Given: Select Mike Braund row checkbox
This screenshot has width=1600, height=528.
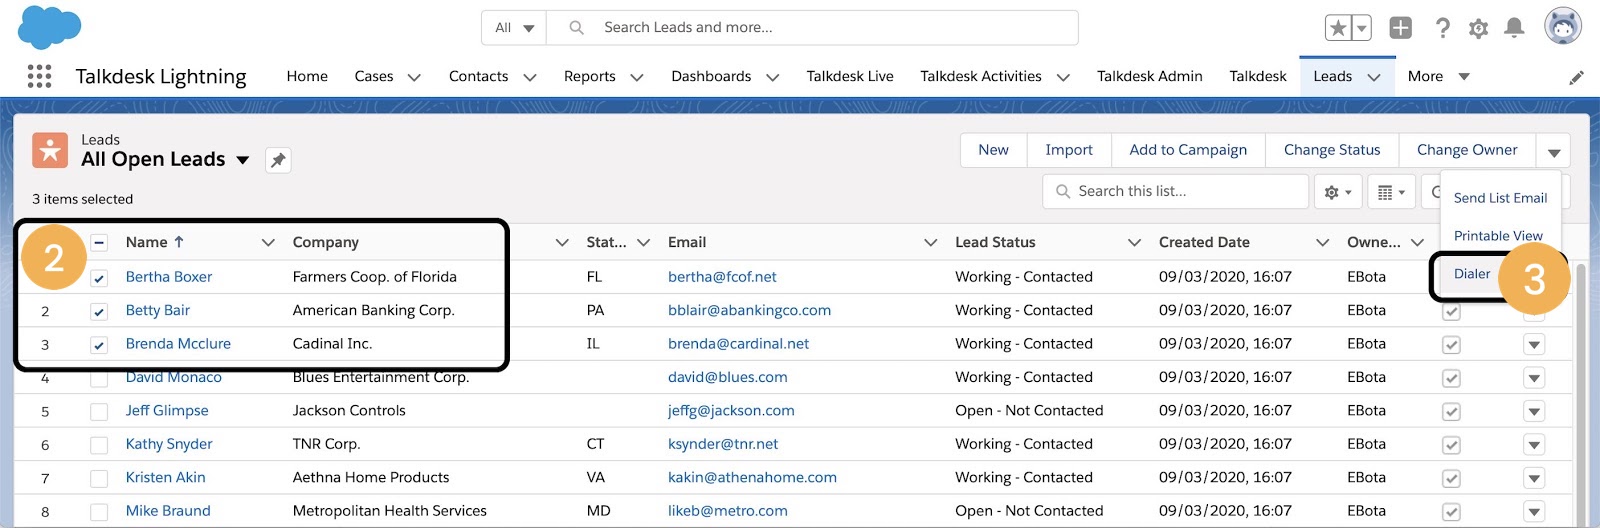Looking at the screenshot, I should click(99, 512).
